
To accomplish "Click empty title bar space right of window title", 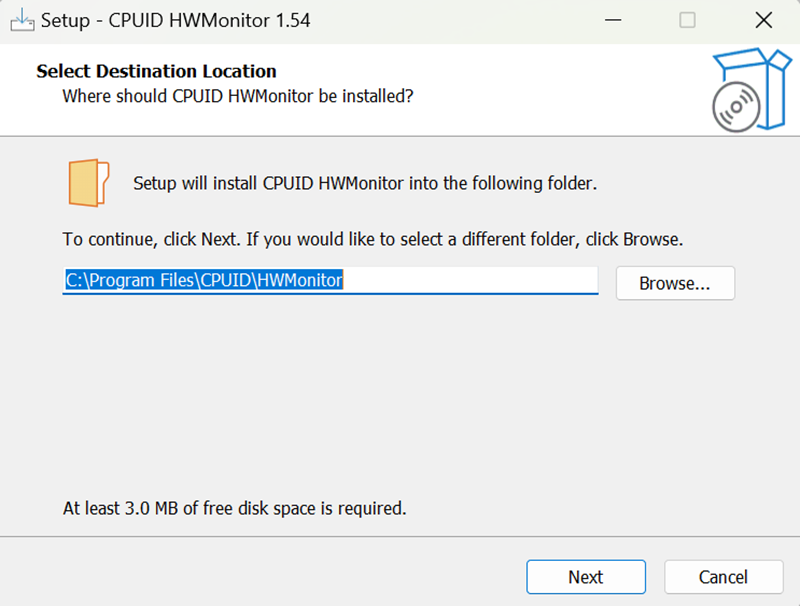I will (450, 20).
